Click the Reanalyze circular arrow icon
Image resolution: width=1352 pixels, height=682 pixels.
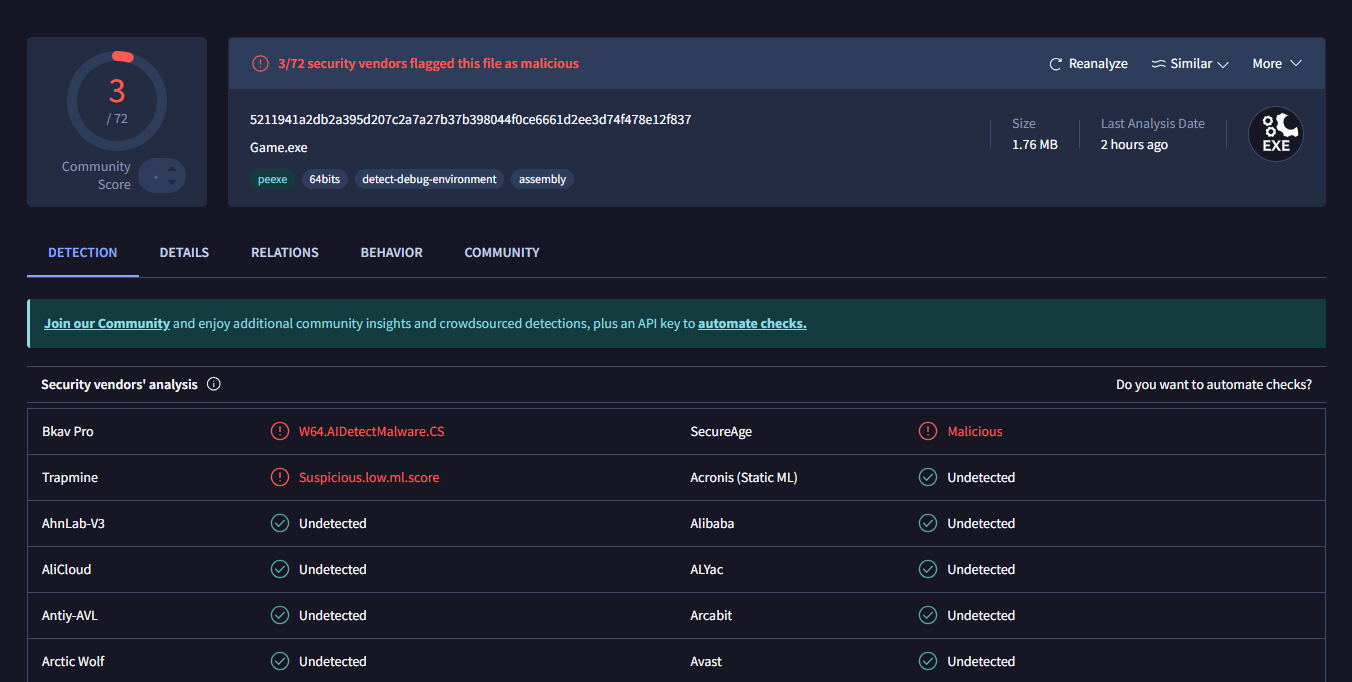(x=1055, y=64)
